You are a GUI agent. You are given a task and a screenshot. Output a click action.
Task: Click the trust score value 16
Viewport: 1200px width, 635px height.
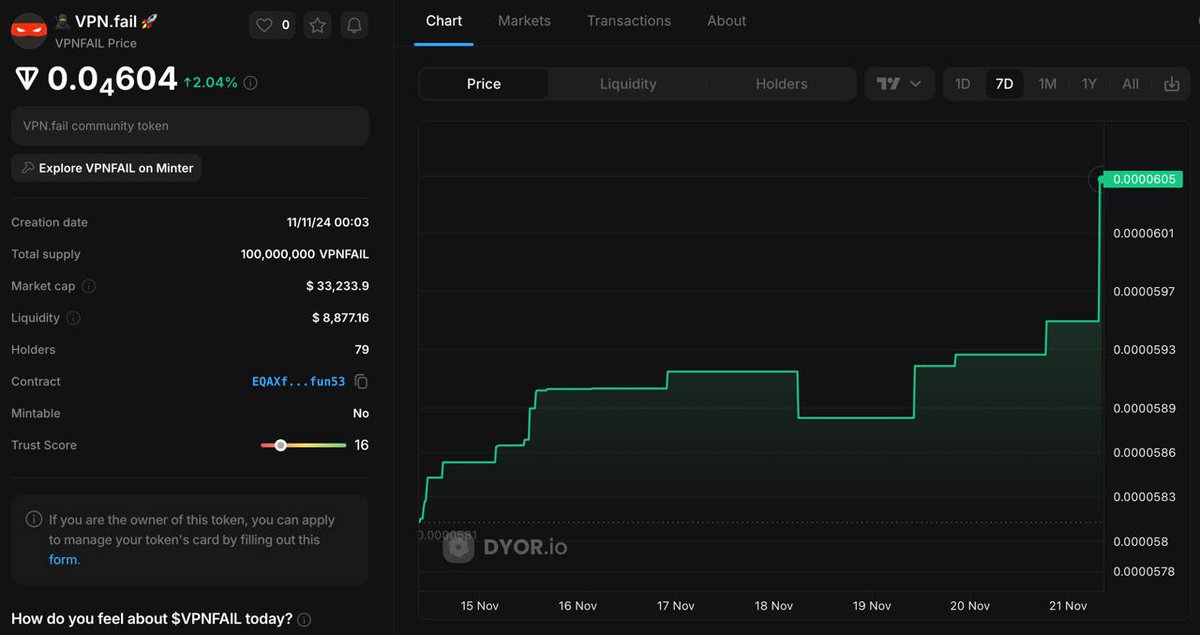click(362, 445)
